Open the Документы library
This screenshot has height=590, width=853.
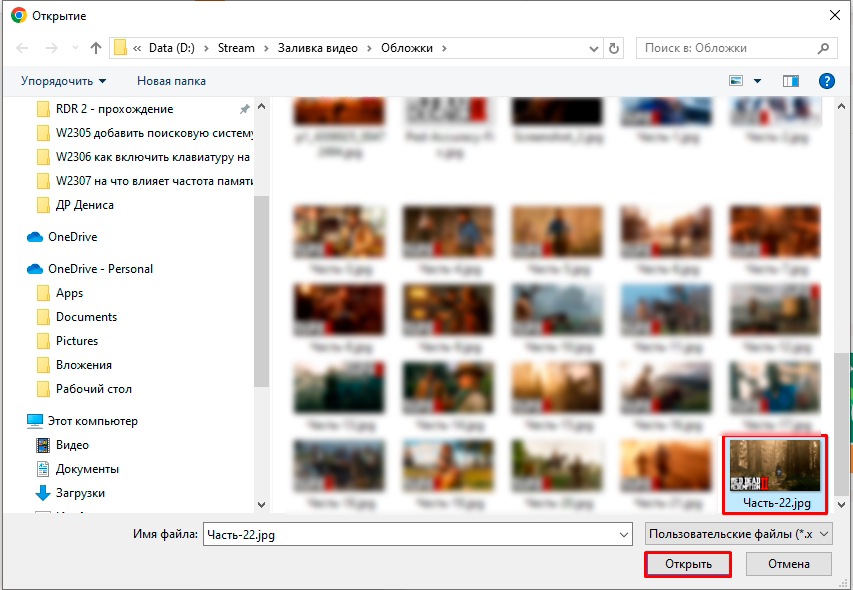pos(87,469)
